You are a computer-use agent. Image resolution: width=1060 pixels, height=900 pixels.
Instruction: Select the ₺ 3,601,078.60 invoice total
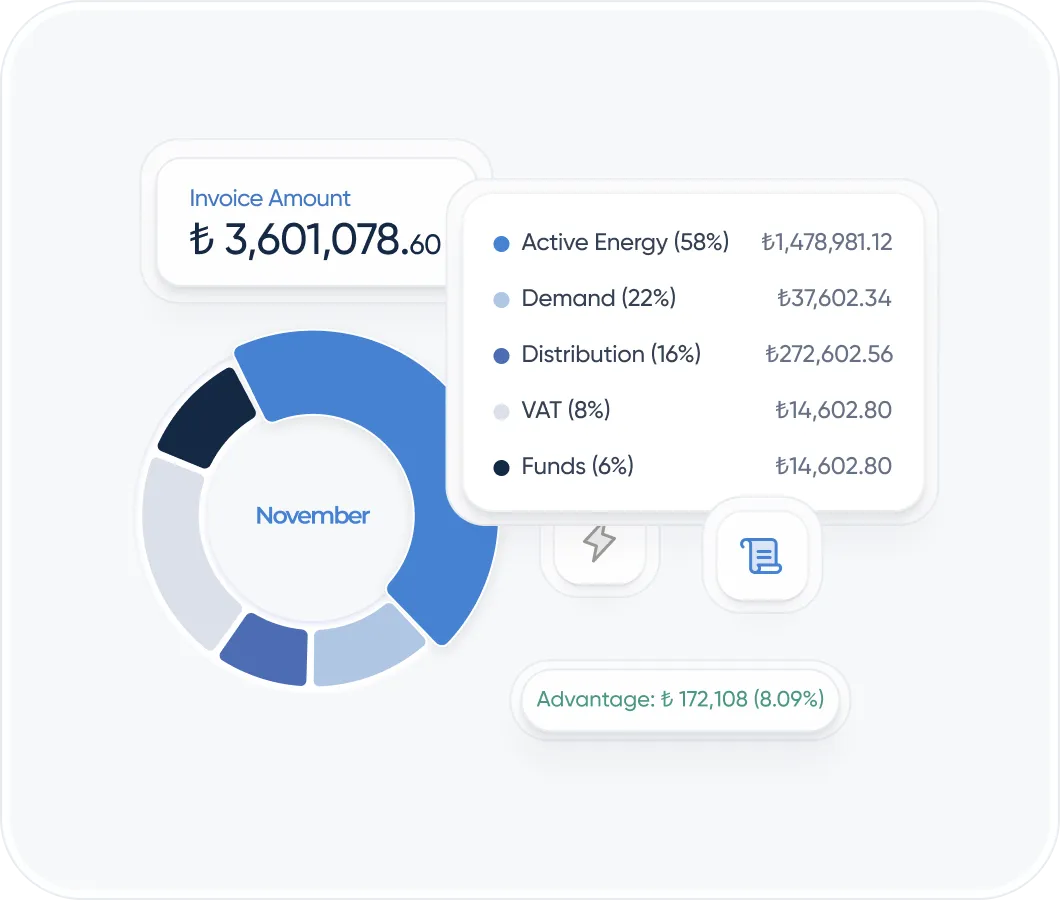(314, 241)
